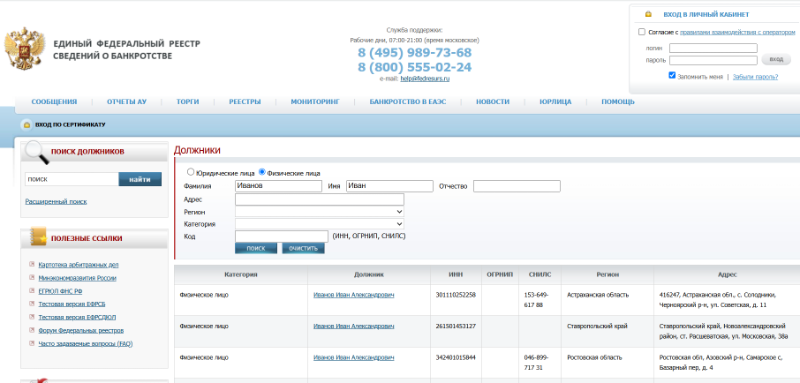Open the Минэкономразвития России link
The image size is (800, 383).
click(x=78, y=278)
